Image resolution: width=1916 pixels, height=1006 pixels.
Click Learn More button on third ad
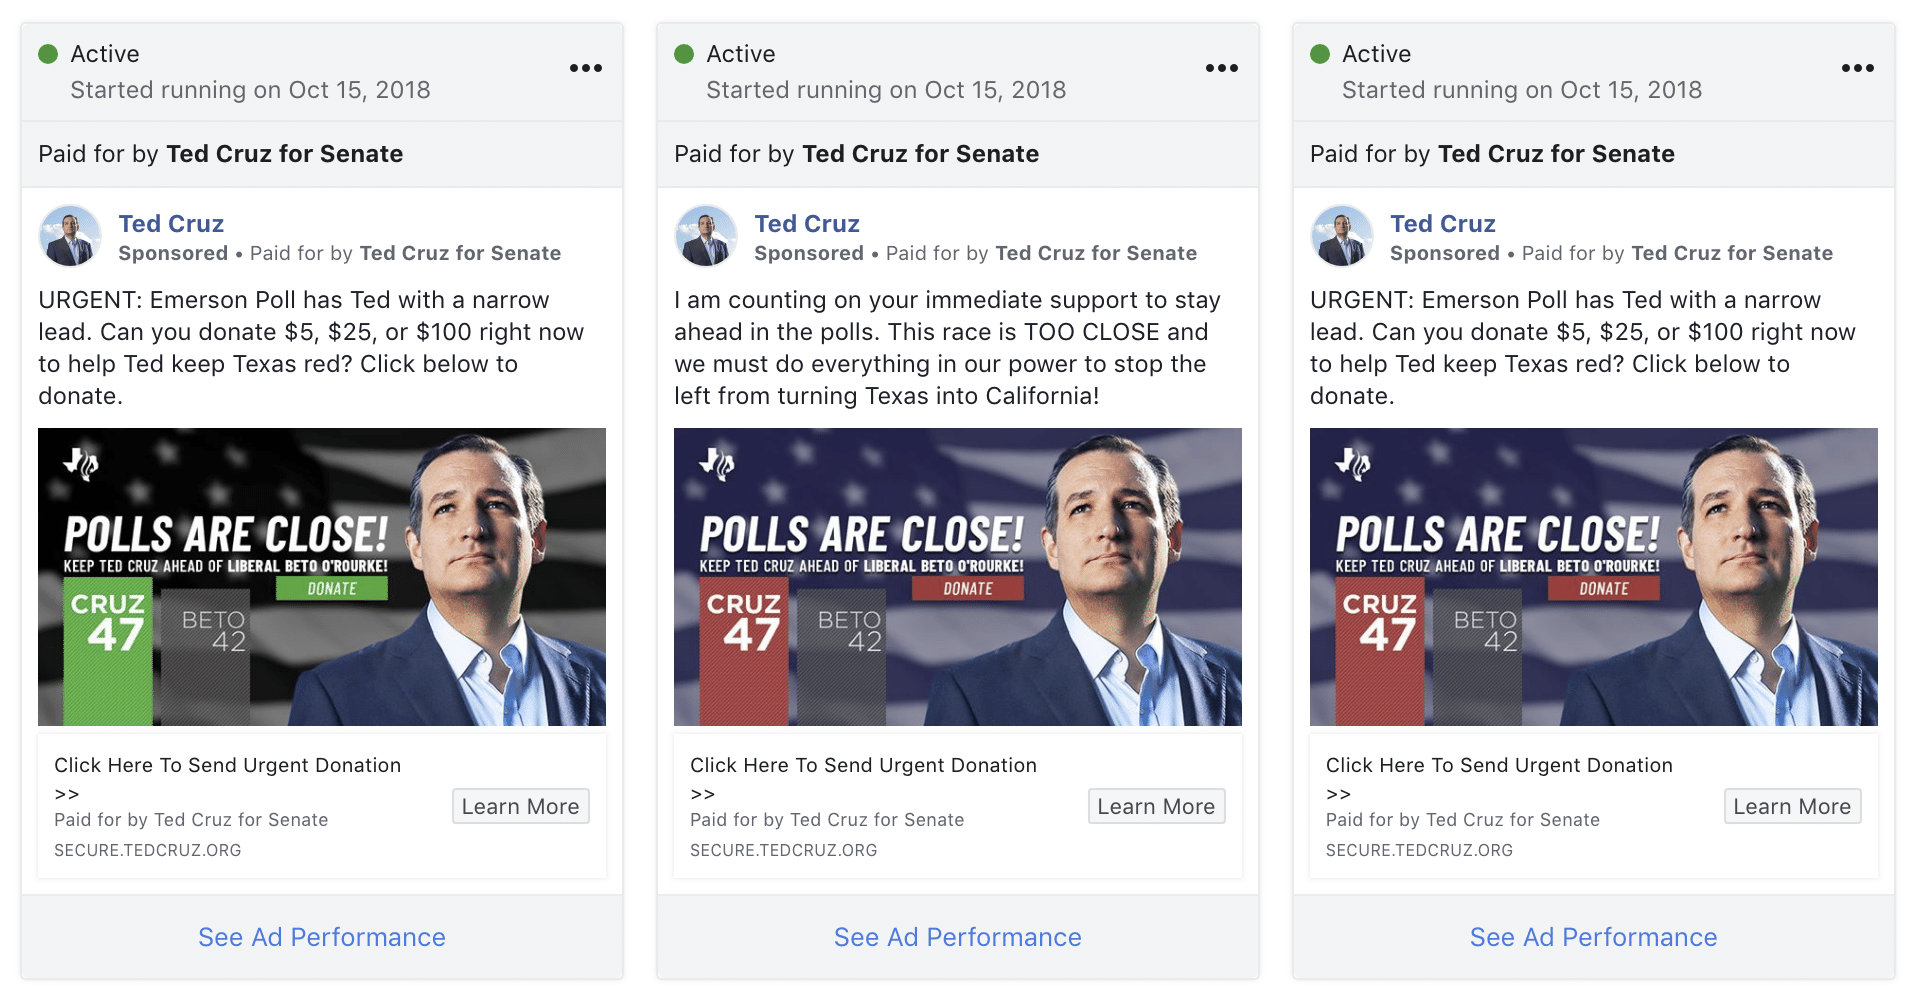[1793, 806]
